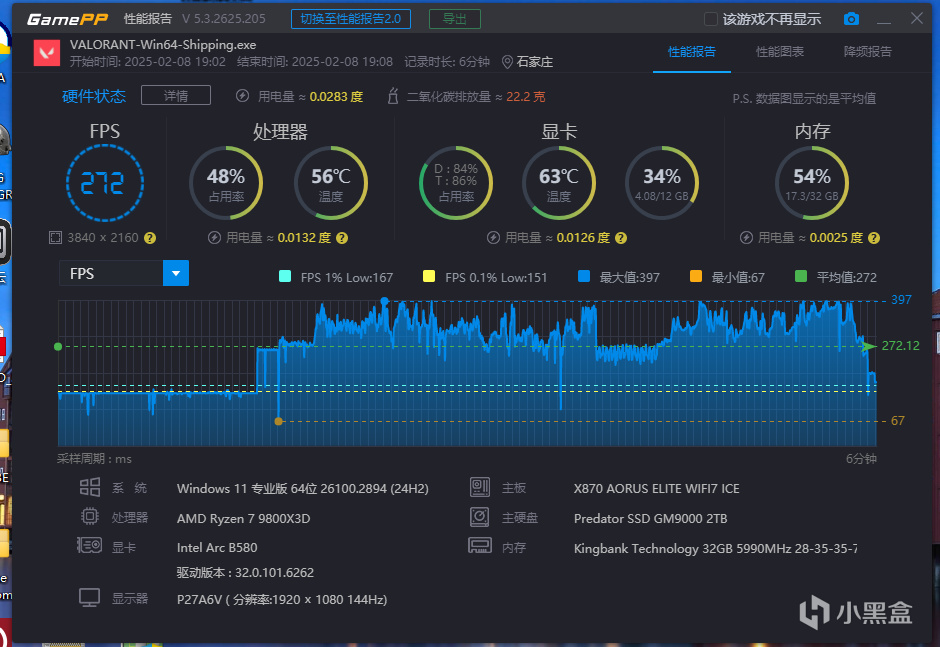Click the text Intel Arc B580
The width and height of the screenshot is (940, 647).
tap(217, 547)
